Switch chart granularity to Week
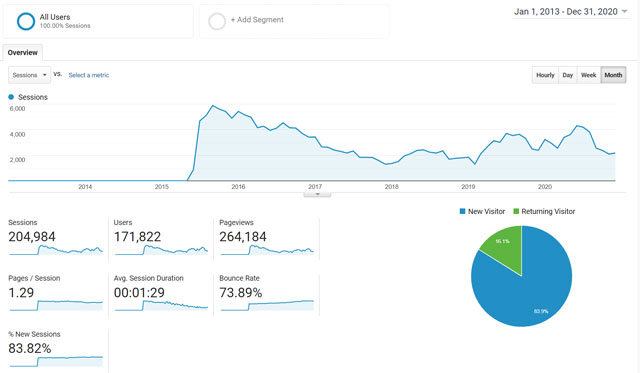The image size is (640, 373). pyautogui.click(x=589, y=75)
